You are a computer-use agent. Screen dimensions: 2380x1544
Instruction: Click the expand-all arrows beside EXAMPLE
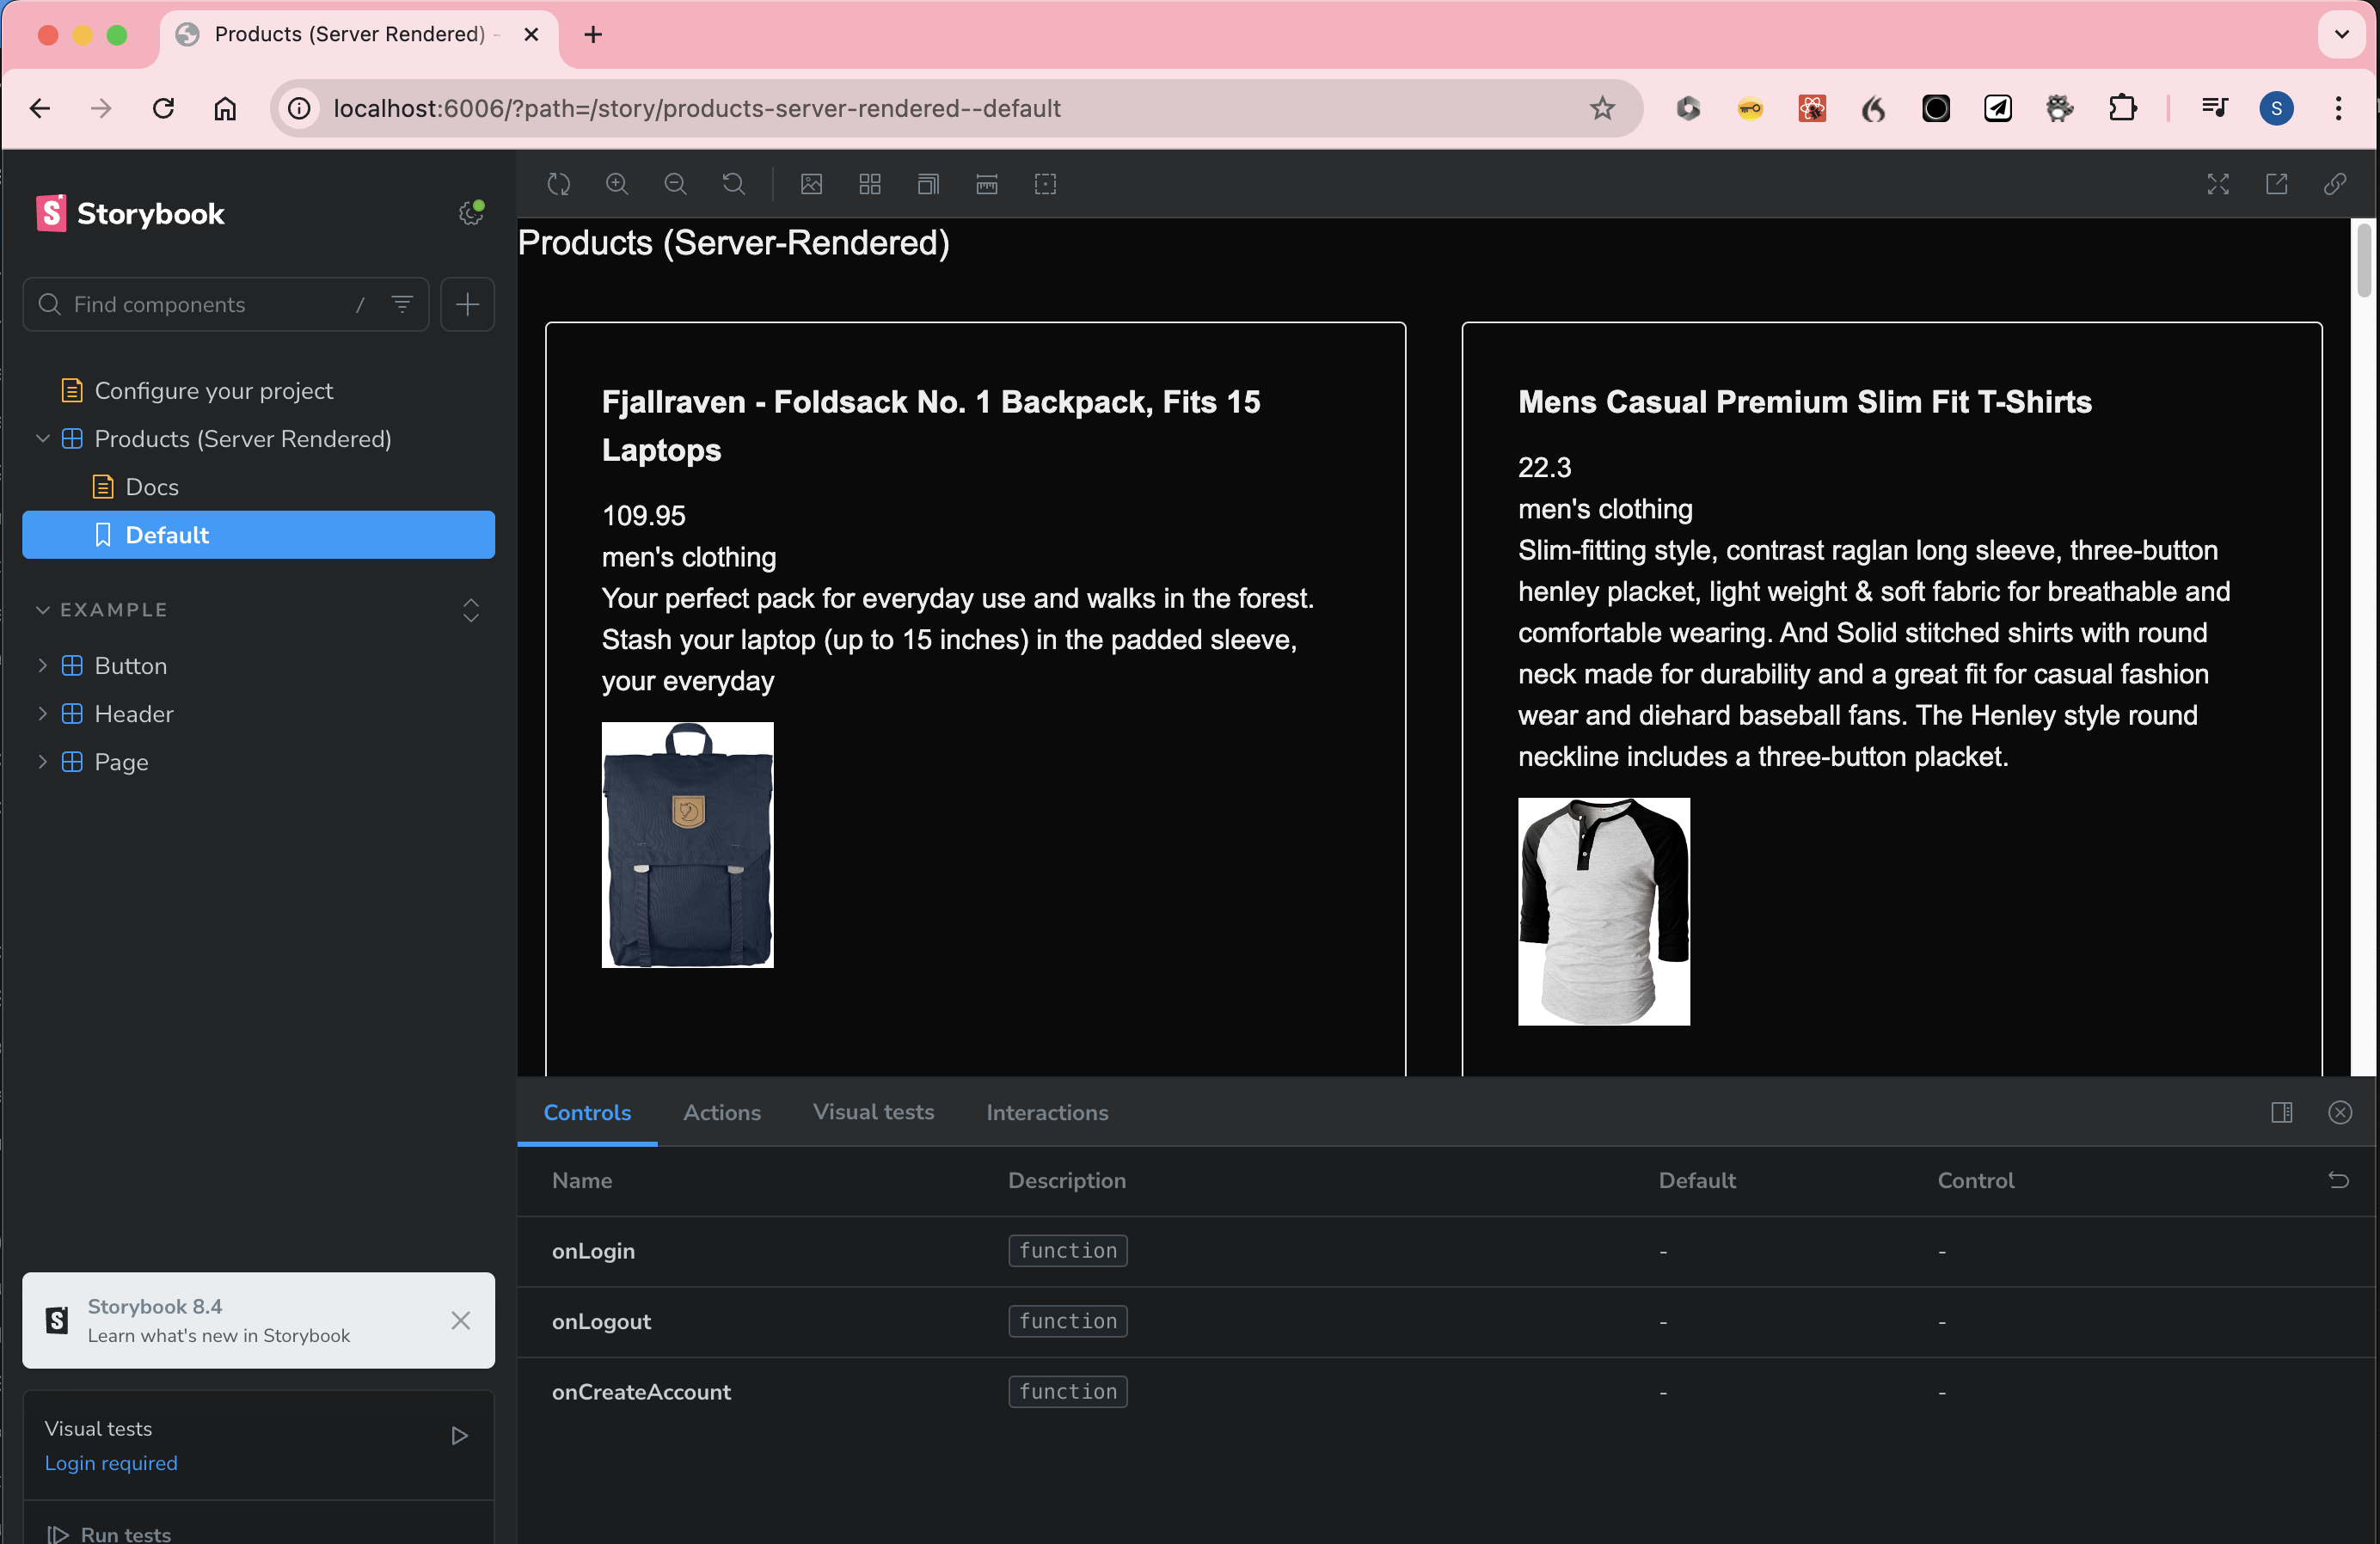tap(471, 610)
